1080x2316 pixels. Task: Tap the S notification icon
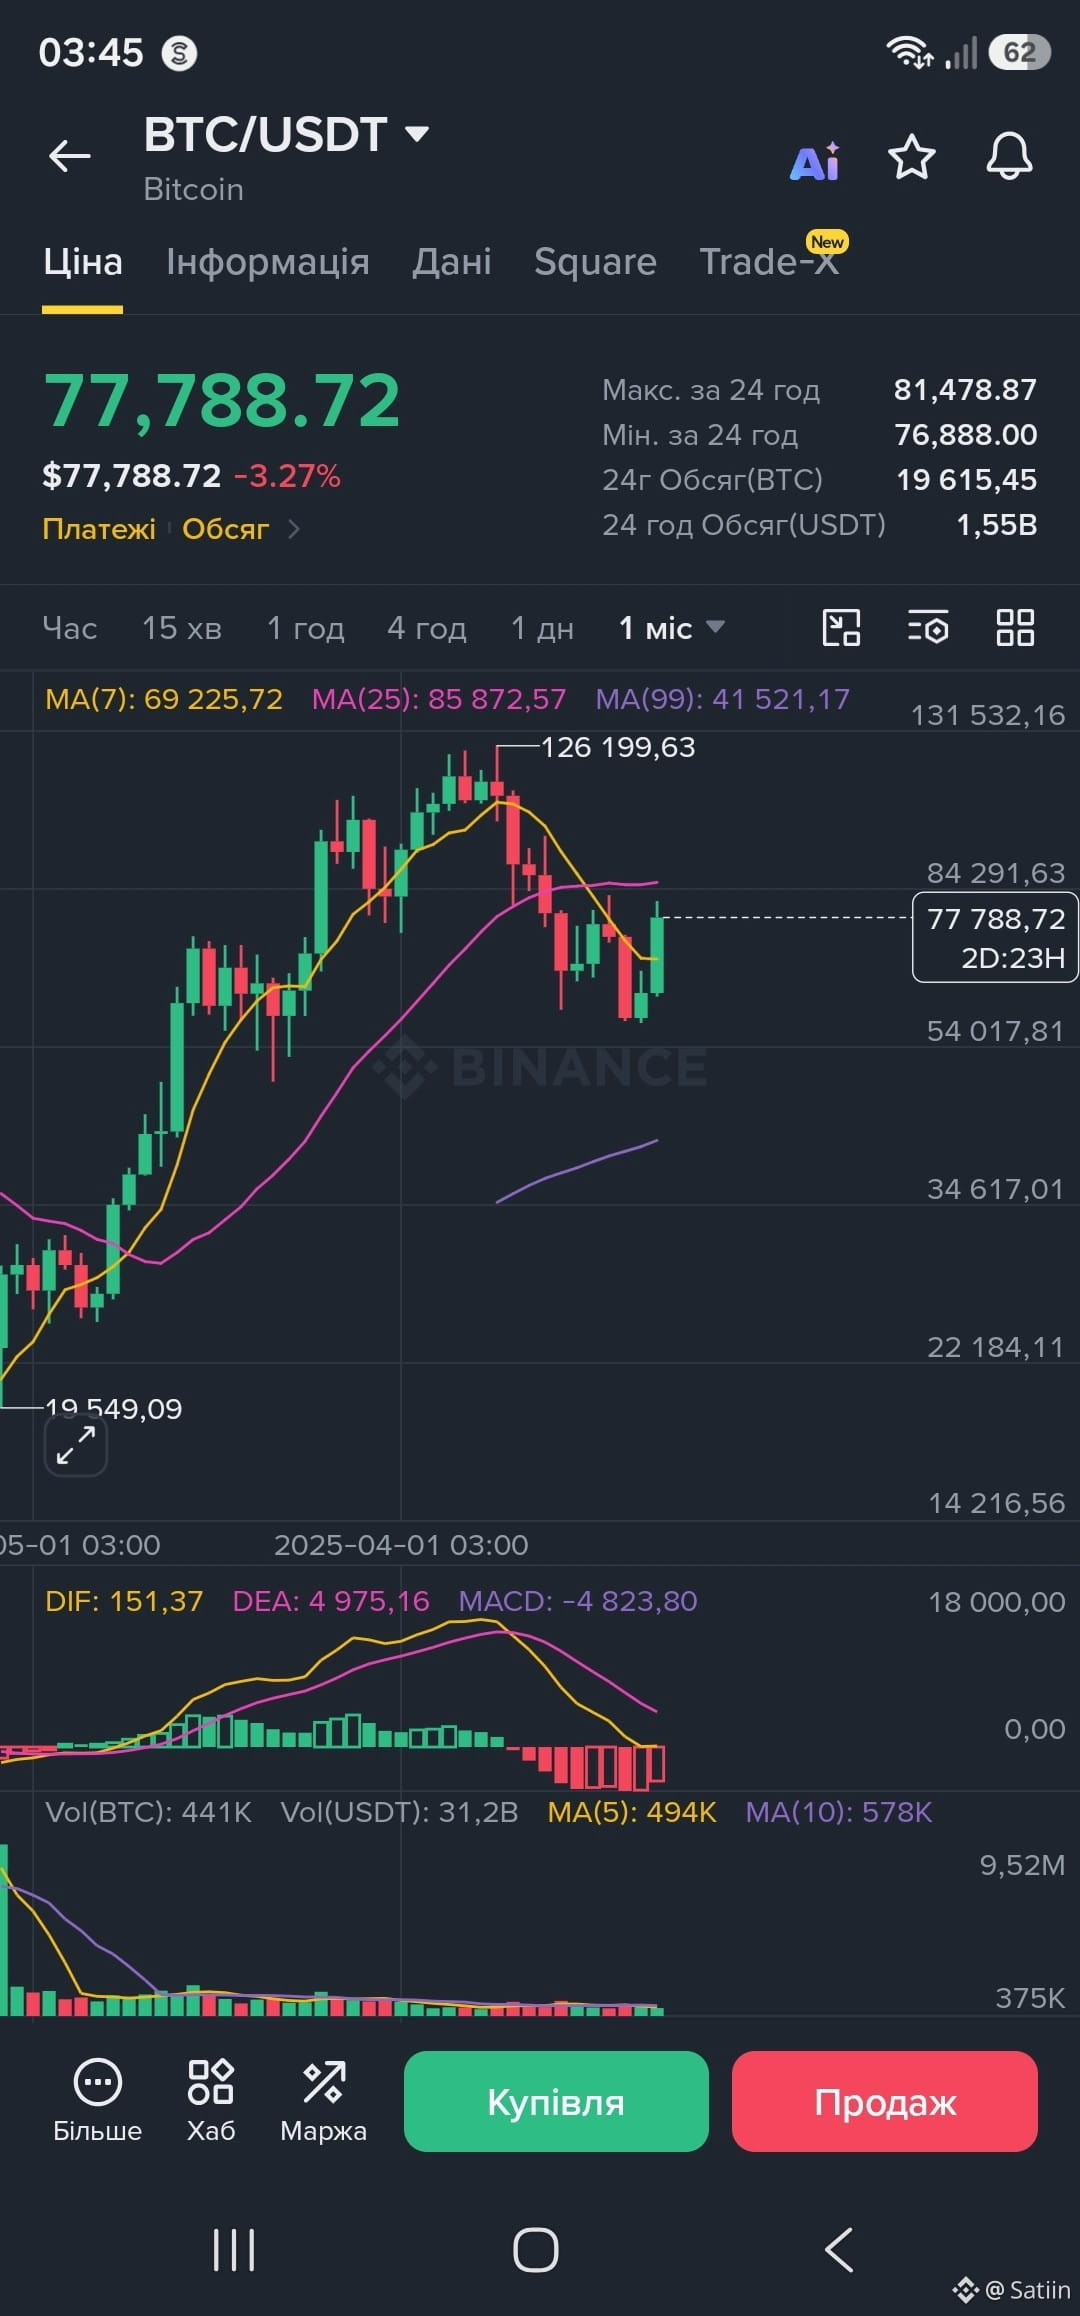point(180,53)
